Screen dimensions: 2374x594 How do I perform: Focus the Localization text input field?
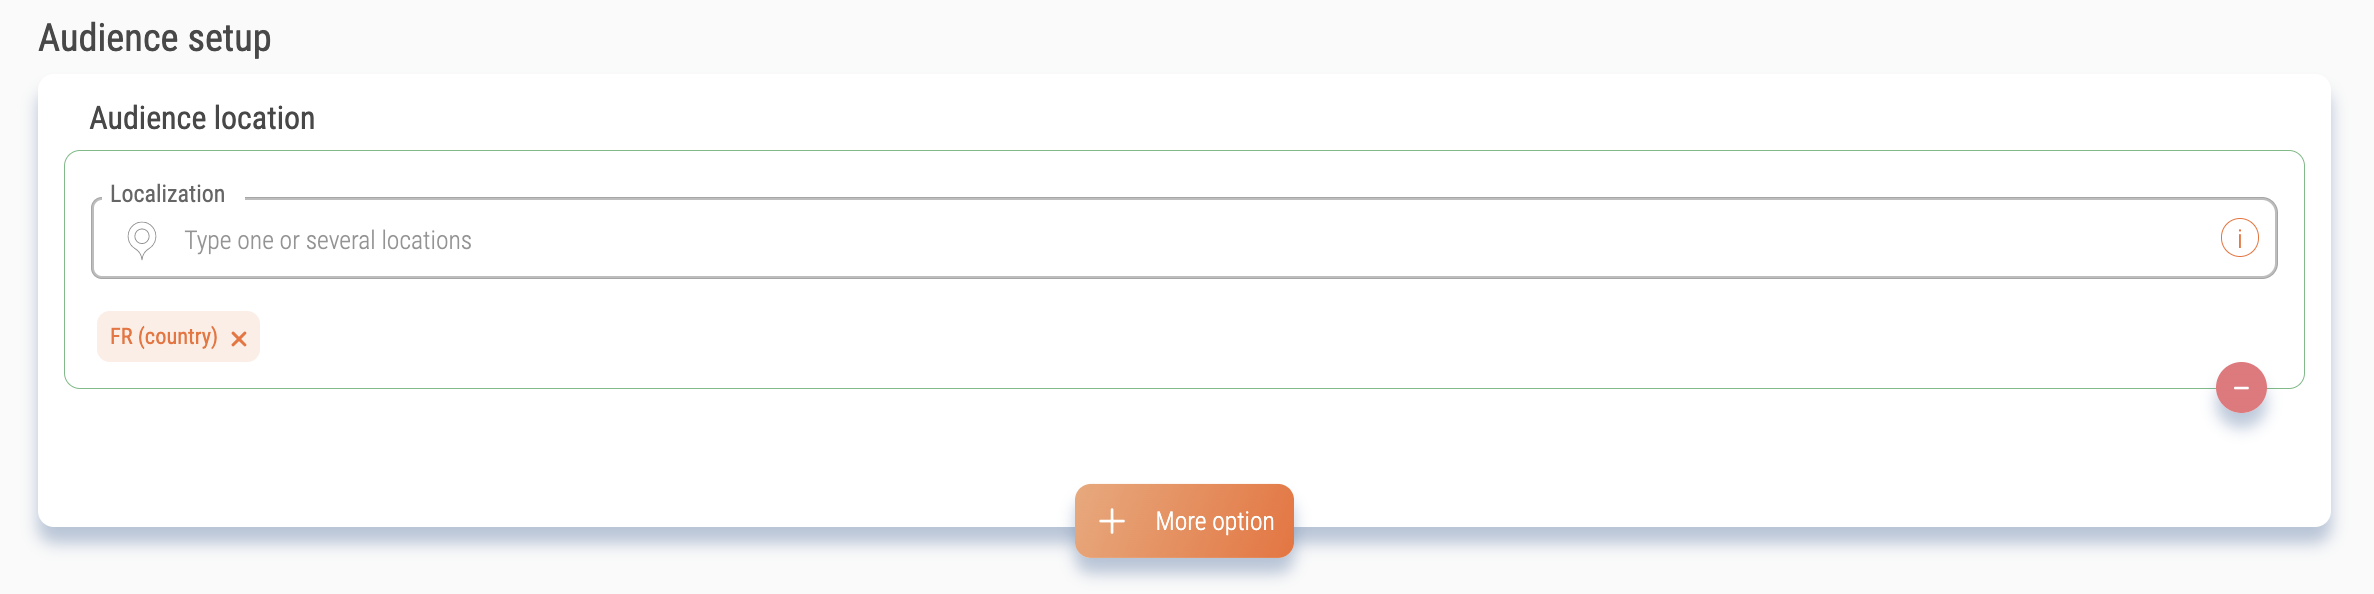pyautogui.click(x=1184, y=239)
